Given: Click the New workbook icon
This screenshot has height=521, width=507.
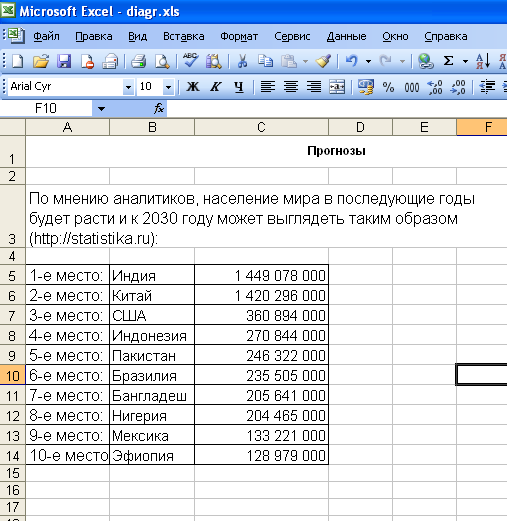Looking at the screenshot, I should pos(17,61).
